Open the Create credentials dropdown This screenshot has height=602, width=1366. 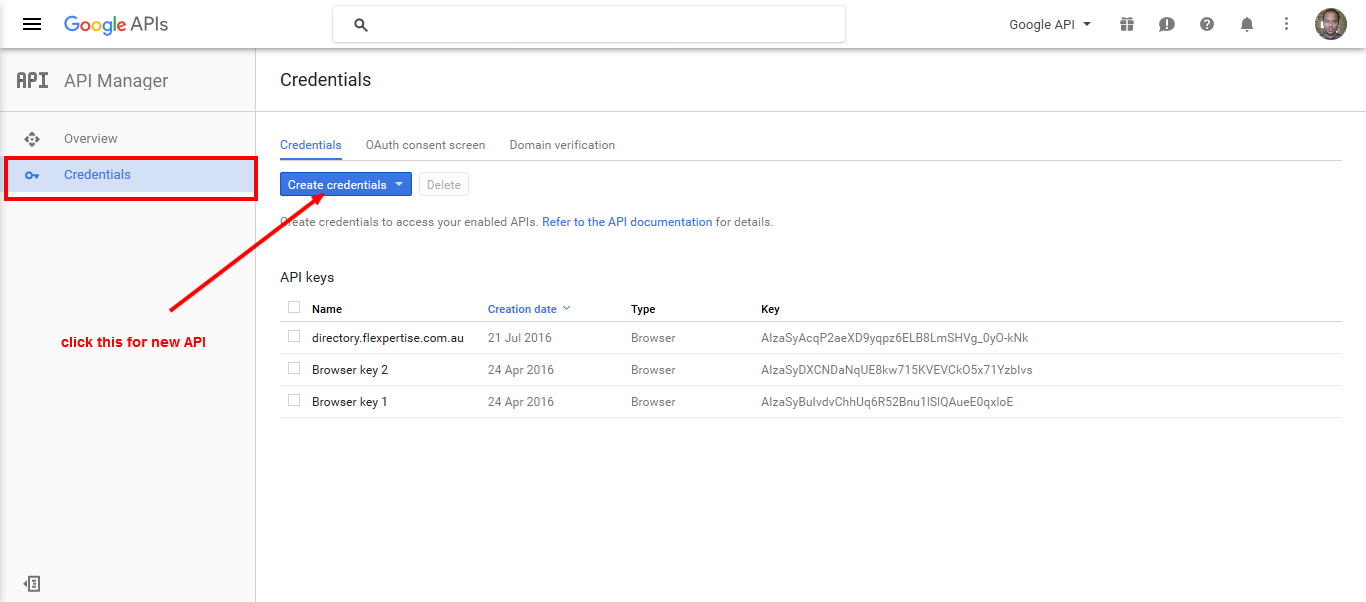(x=346, y=185)
